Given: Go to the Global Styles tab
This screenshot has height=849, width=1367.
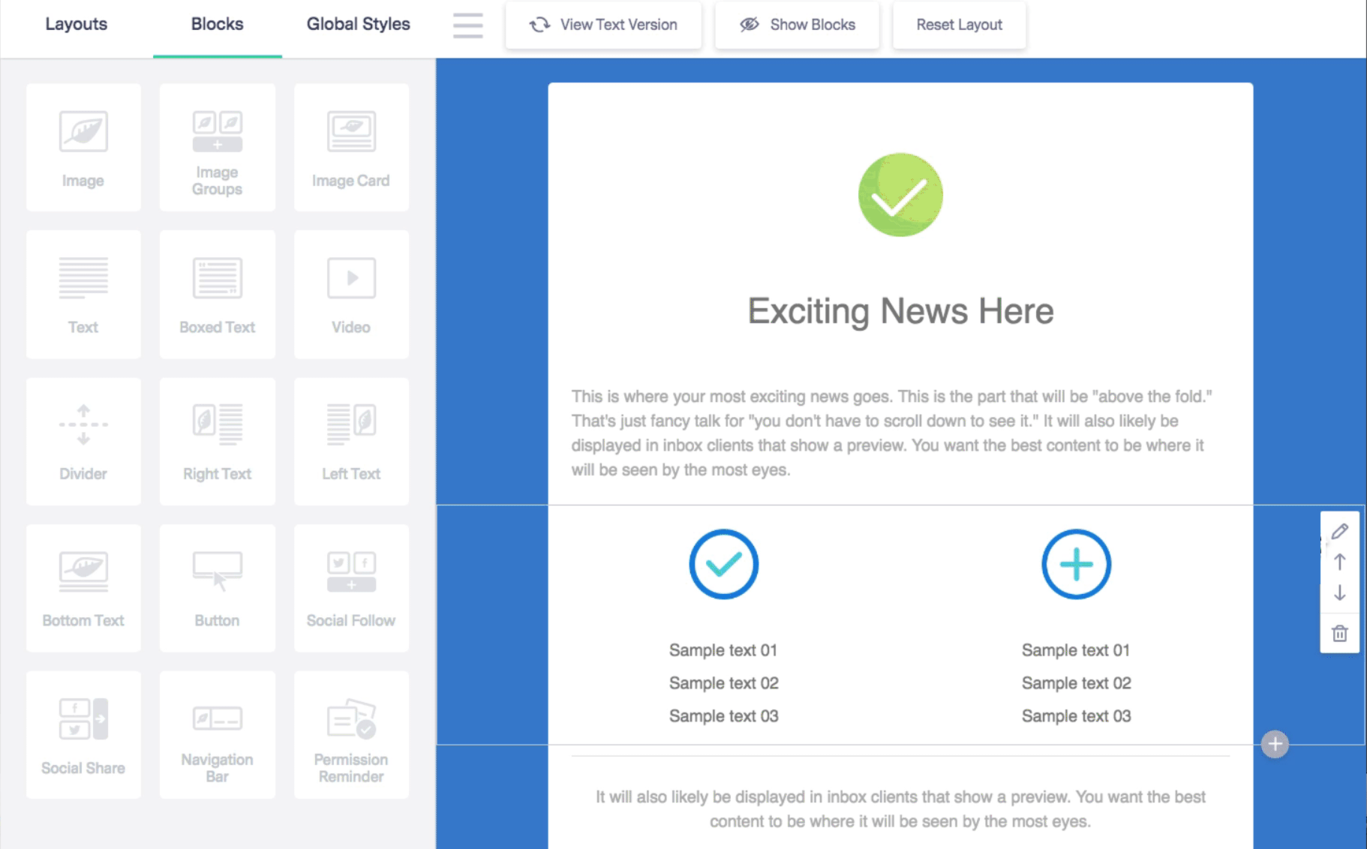Looking at the screenshot, I should [x=358, y=25].
